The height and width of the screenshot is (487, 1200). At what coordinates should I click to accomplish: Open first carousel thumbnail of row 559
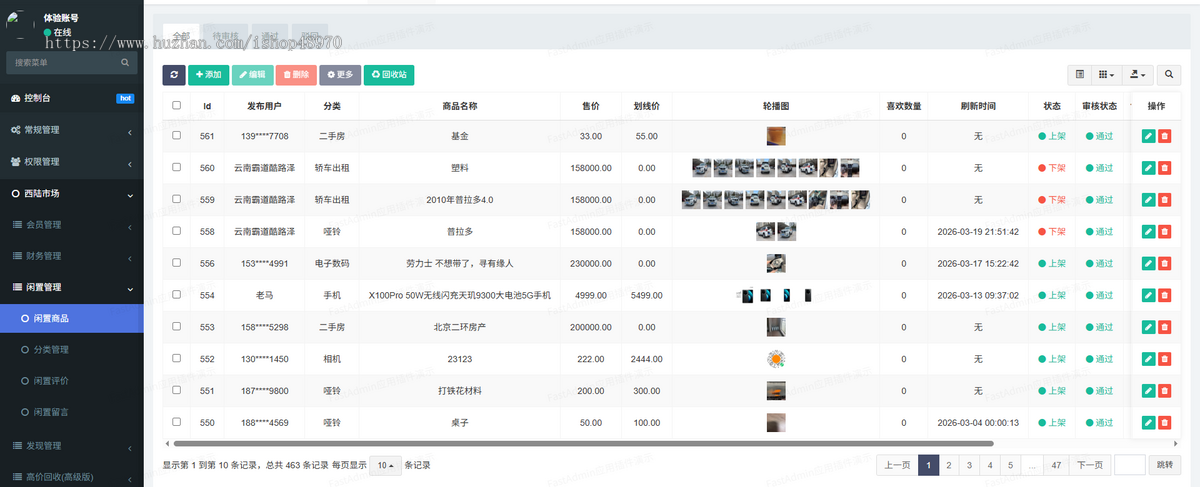tap(691, 199)
